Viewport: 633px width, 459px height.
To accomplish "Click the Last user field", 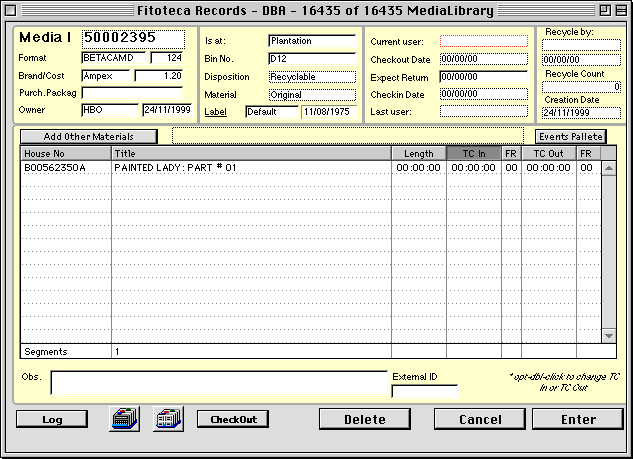I will 484,111.
